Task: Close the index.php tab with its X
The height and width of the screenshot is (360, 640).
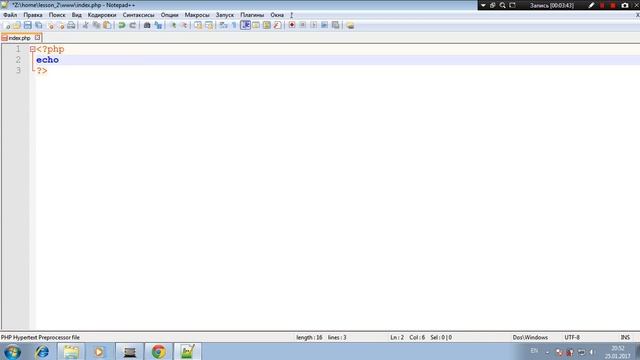Action: [x=38, y=38]
